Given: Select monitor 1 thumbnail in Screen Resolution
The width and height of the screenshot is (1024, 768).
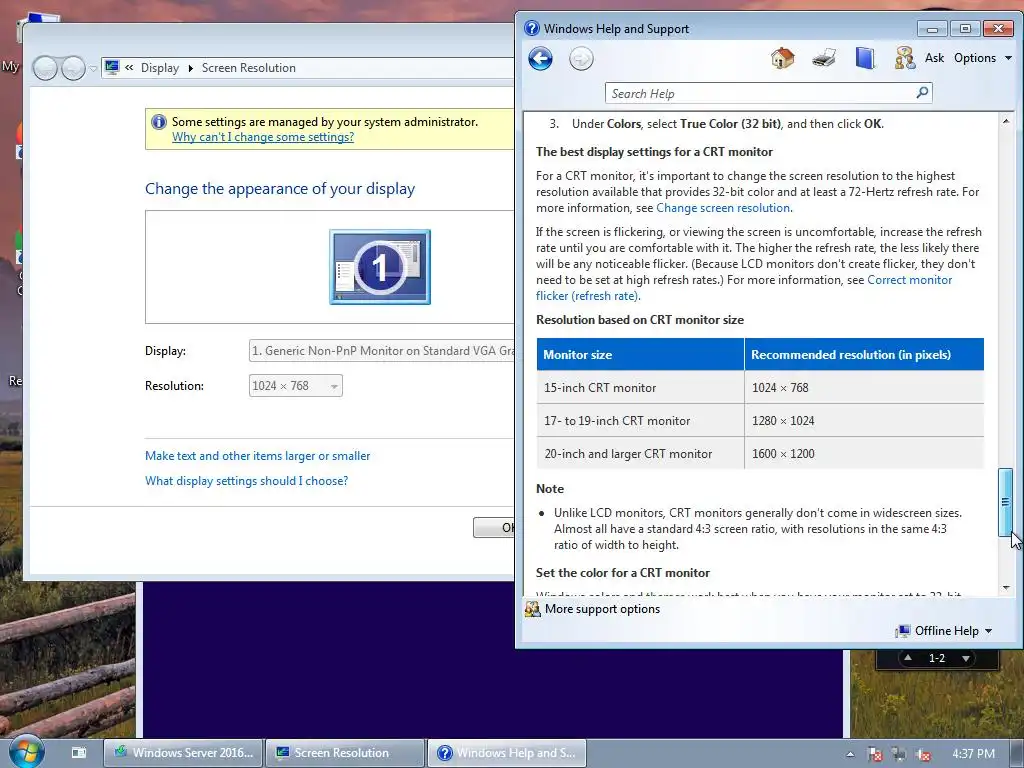Looking at the screenshot, I should tap(380, 266).
